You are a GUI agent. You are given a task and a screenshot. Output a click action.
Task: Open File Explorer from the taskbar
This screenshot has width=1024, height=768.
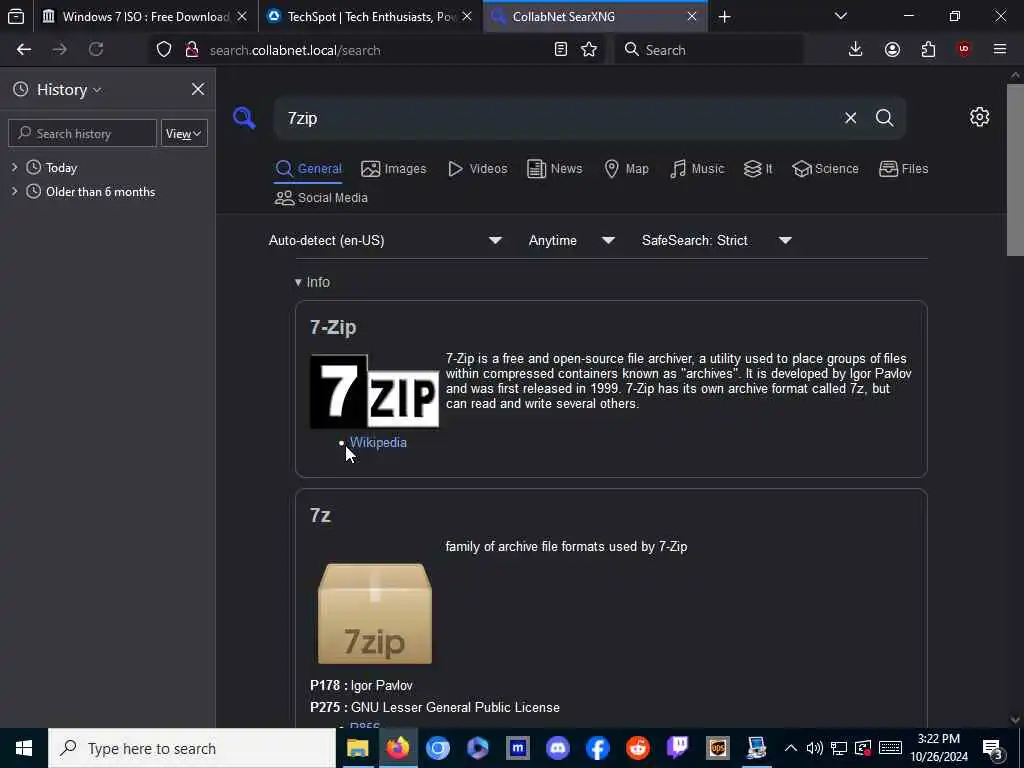(357, 748)
